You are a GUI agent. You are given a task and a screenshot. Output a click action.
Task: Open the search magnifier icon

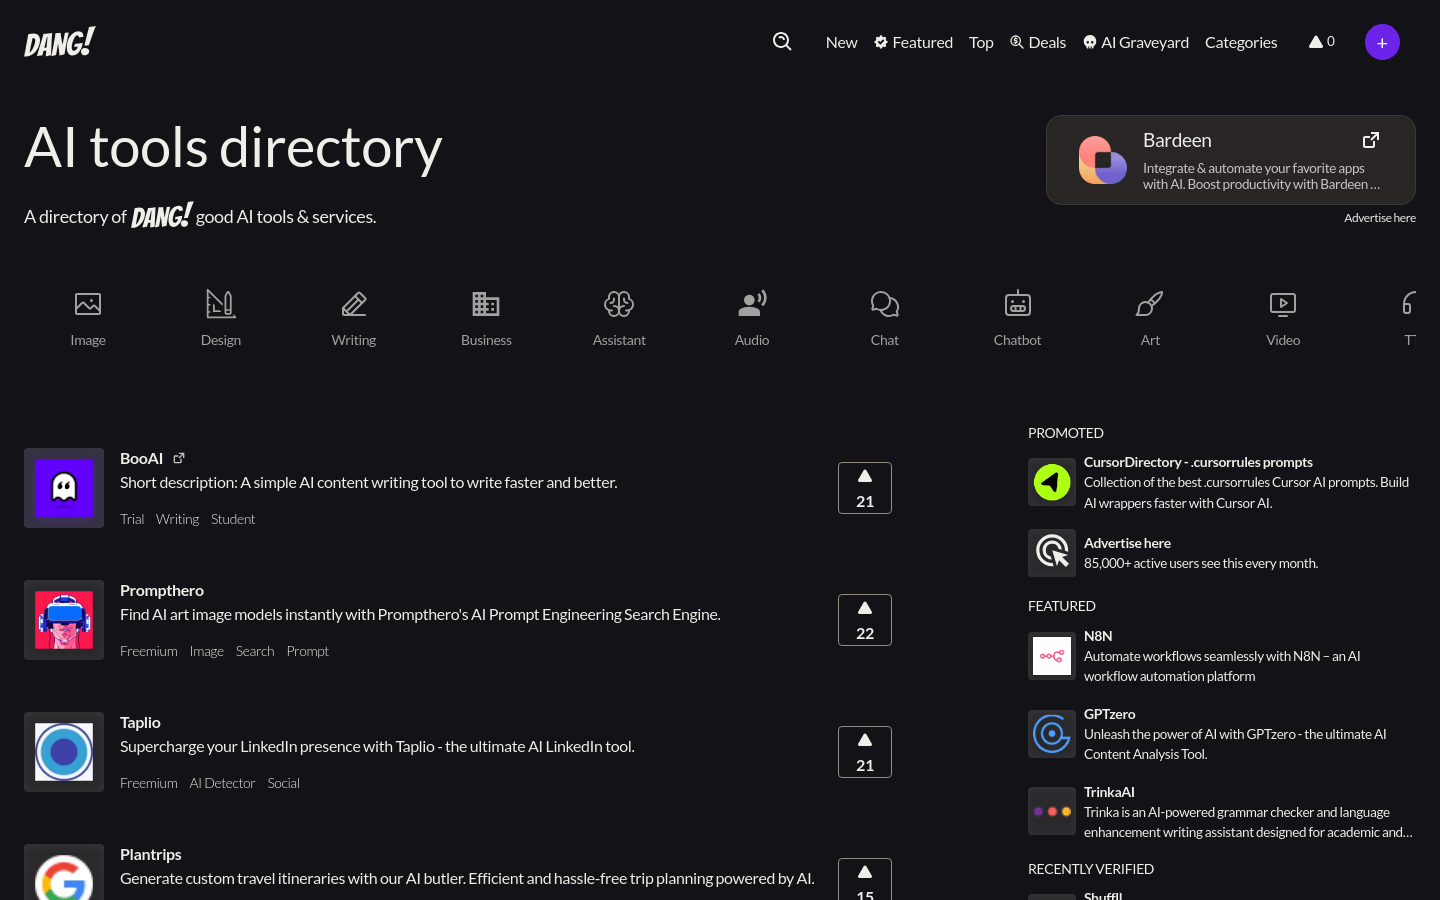(782, 41)
